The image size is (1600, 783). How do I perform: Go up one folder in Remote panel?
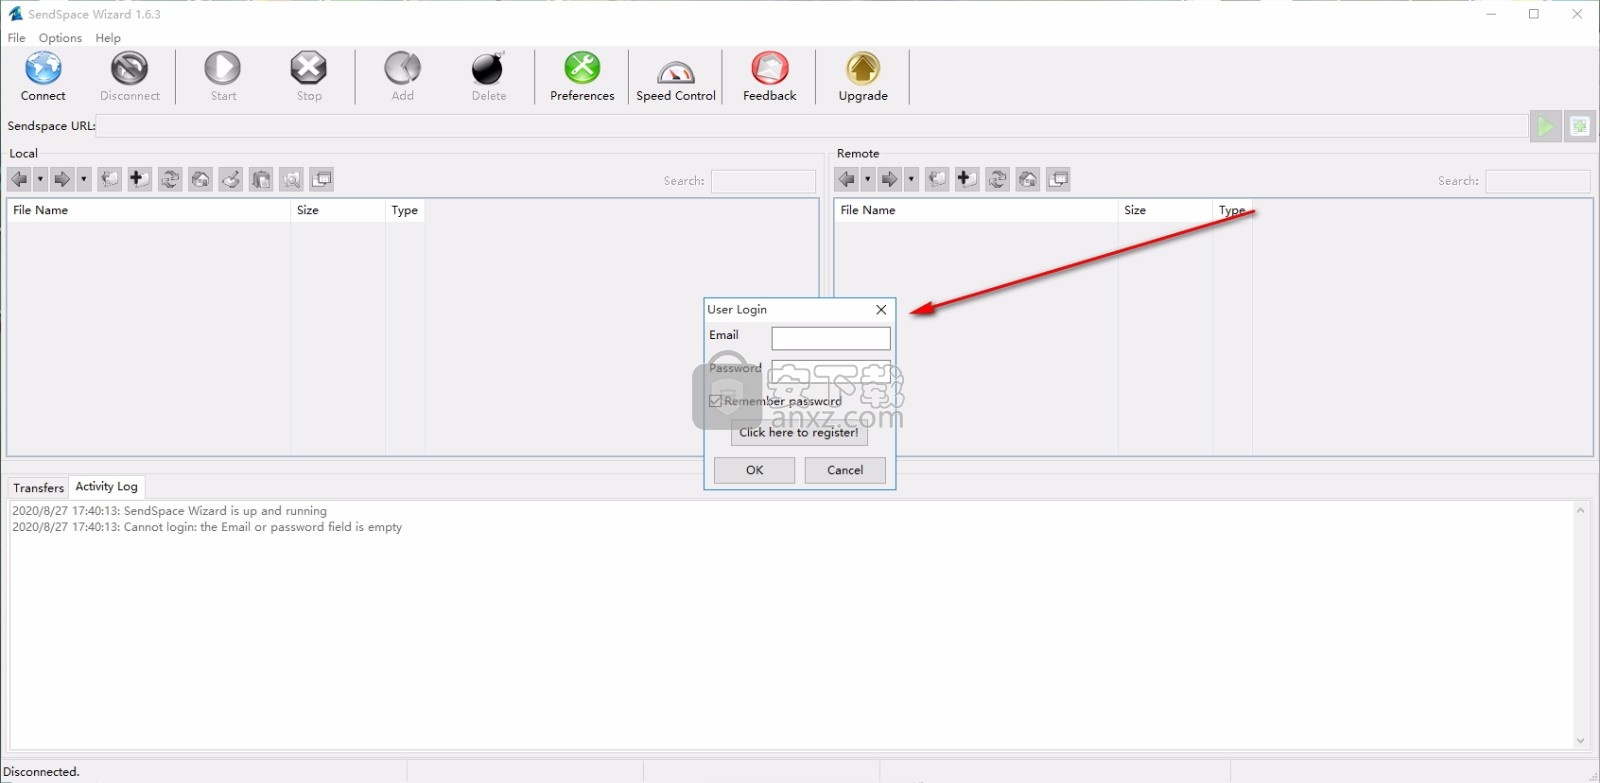937,179
